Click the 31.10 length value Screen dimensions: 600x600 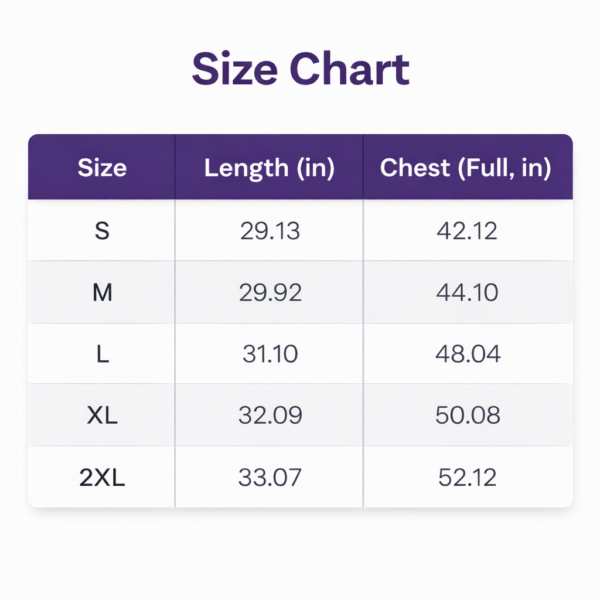(270, 354)
